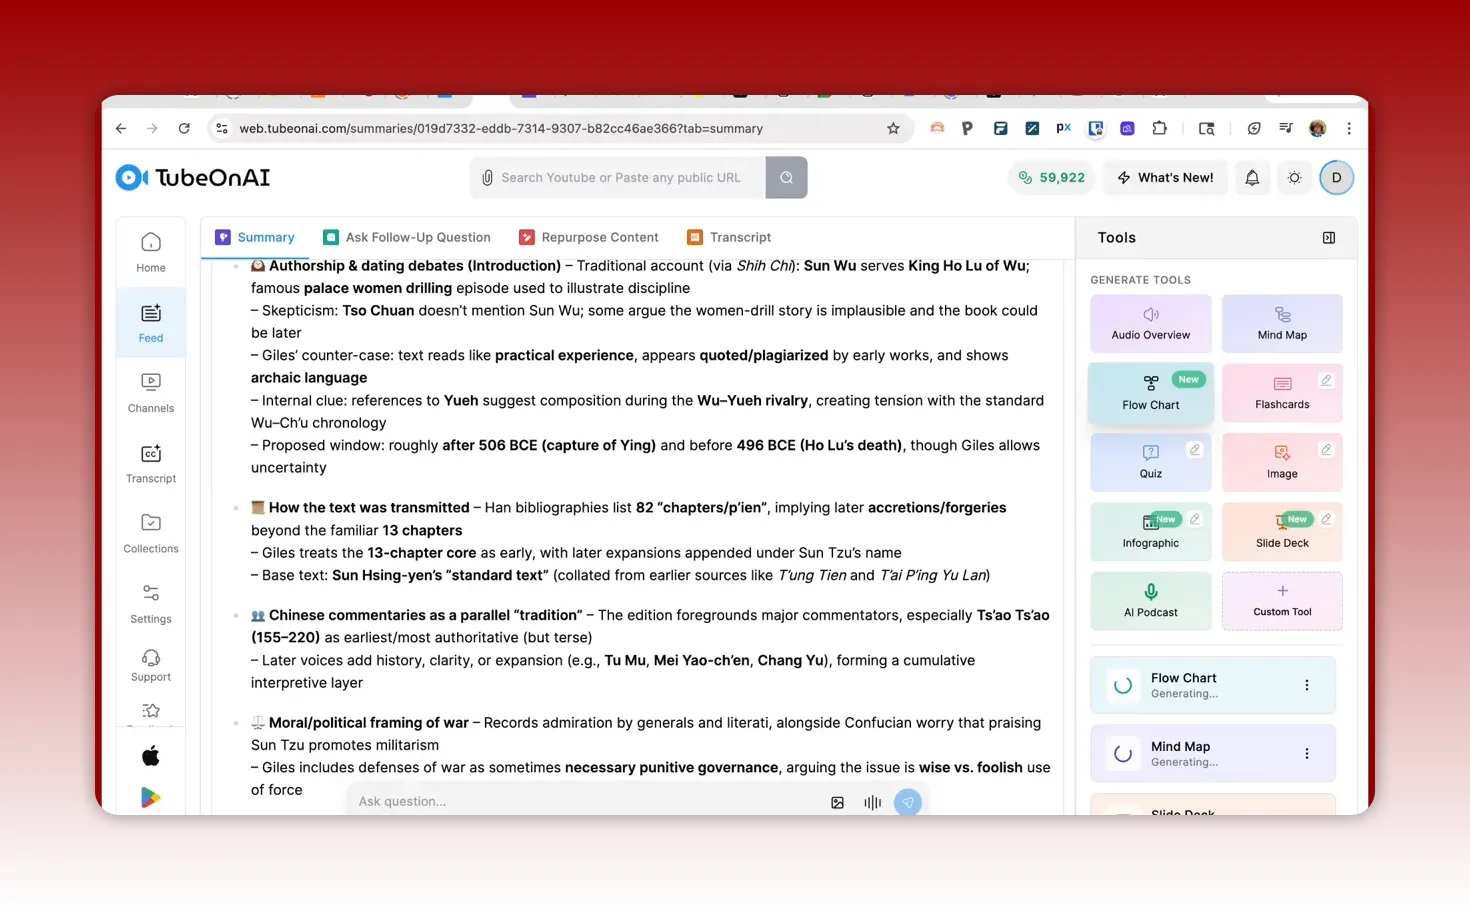Image resolution: width=1470 pixels, height=910 pixels.
Task: Collapse the Tools side panel
Action: (x=1329, y=237)
